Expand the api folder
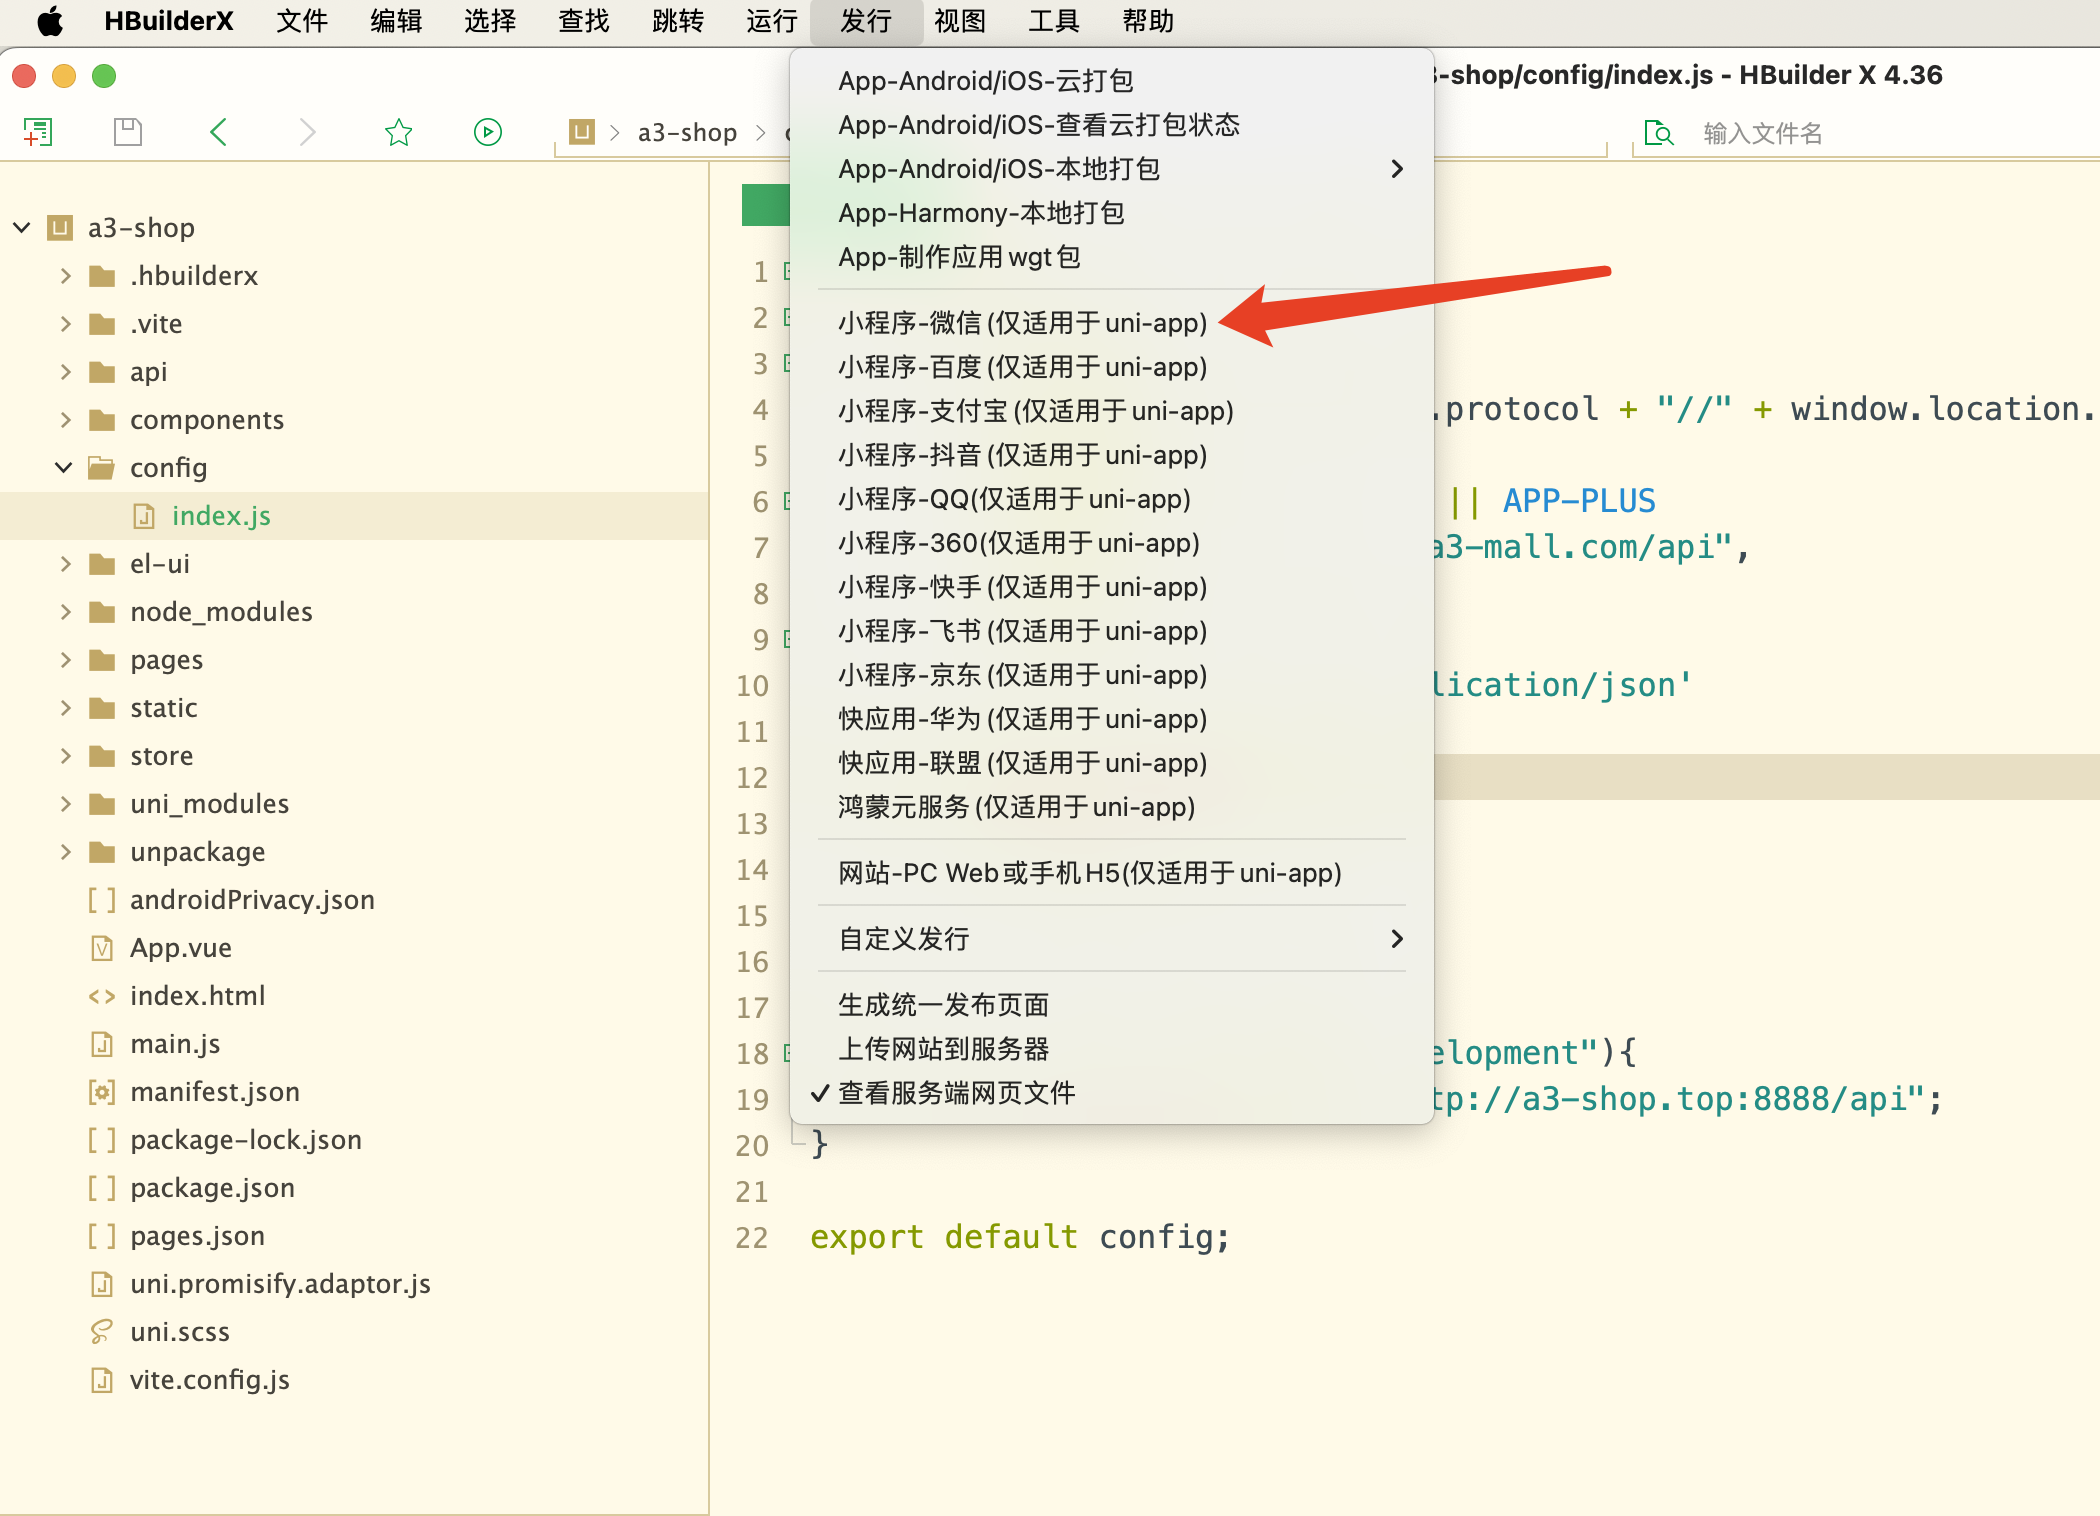The height and width of the screenshot is (1516, 2100). tap(66, 372)
